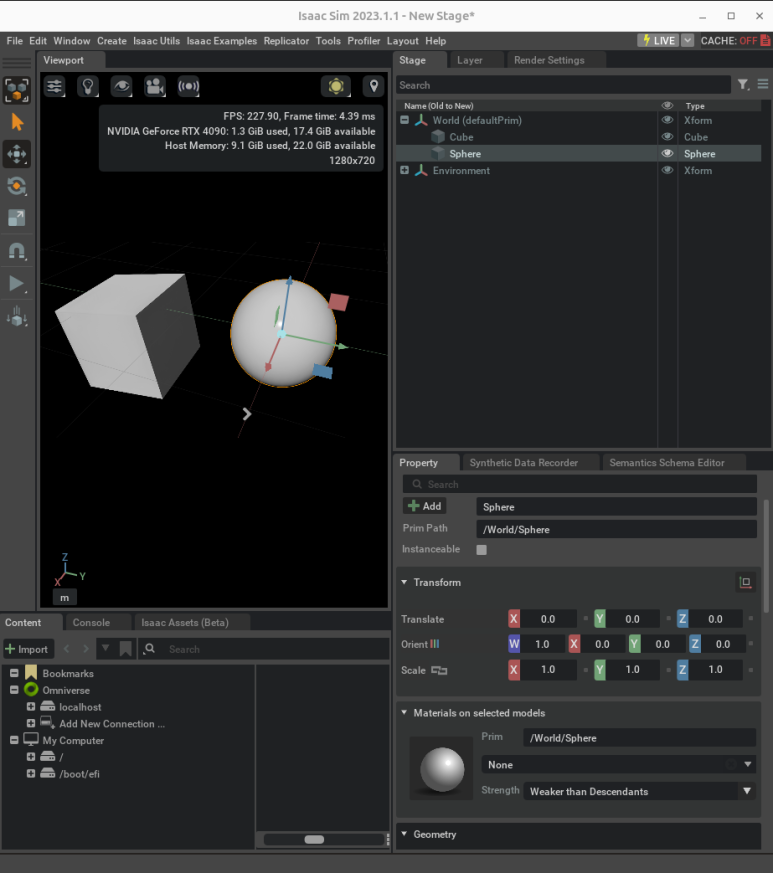
Task: Toggle the LIVE session button
Action: pos(658,40)
